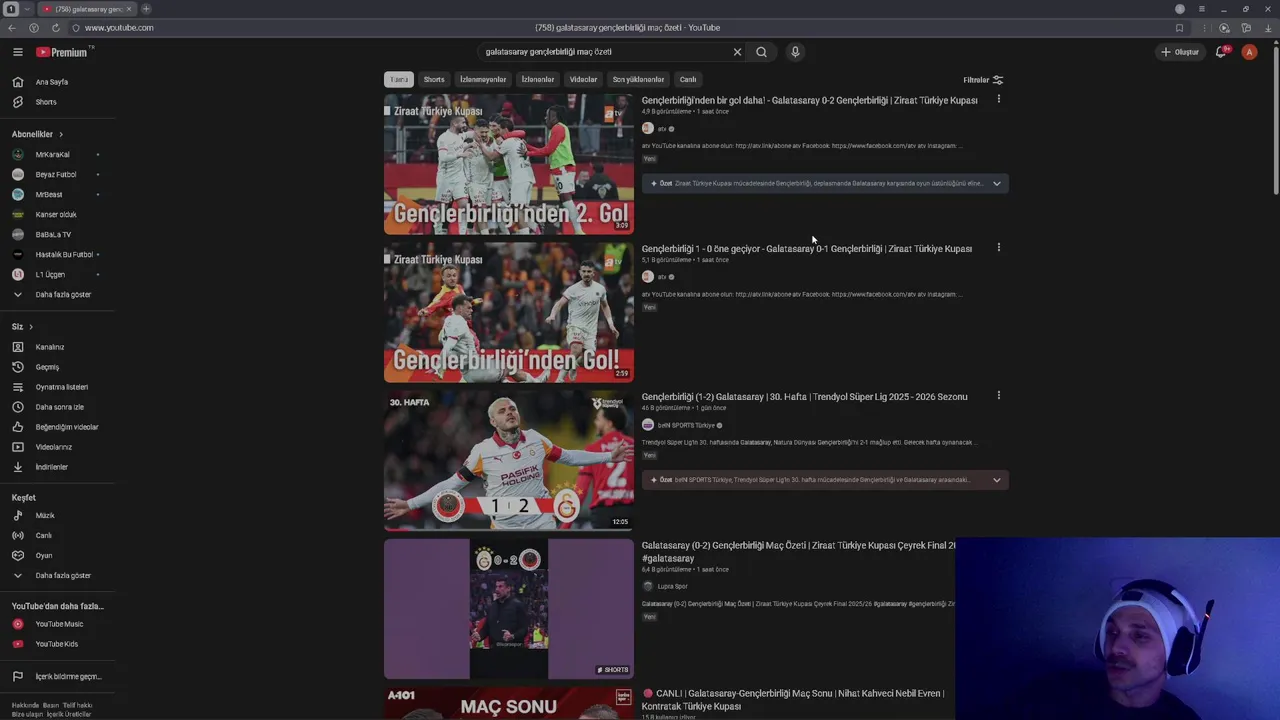Open Beyaz Futbol subscription channel

(x=55, y=175)
